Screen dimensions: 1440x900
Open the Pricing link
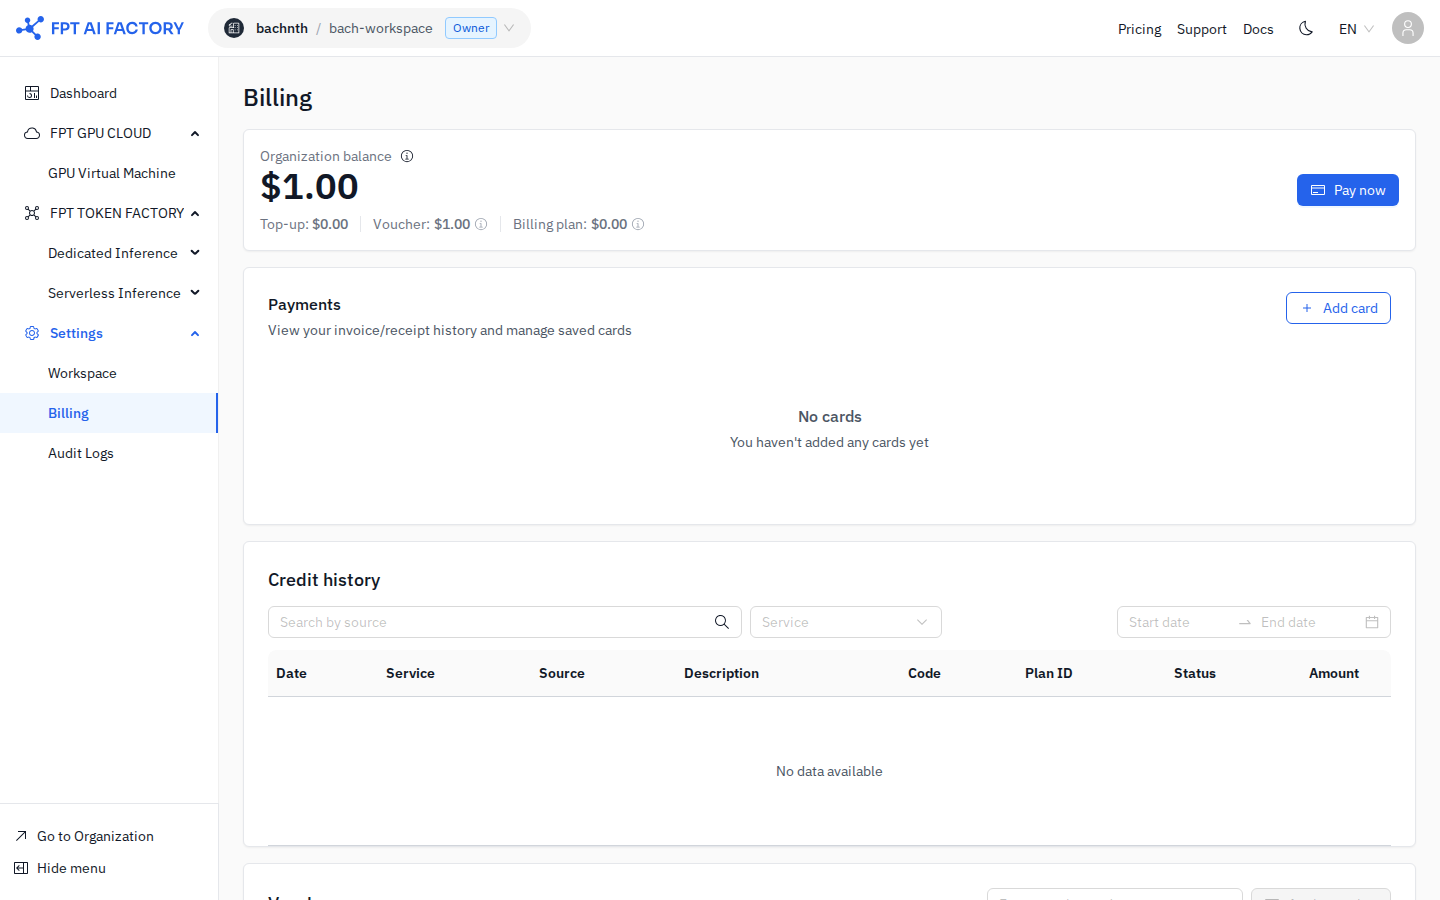[x=1140, y=29]
